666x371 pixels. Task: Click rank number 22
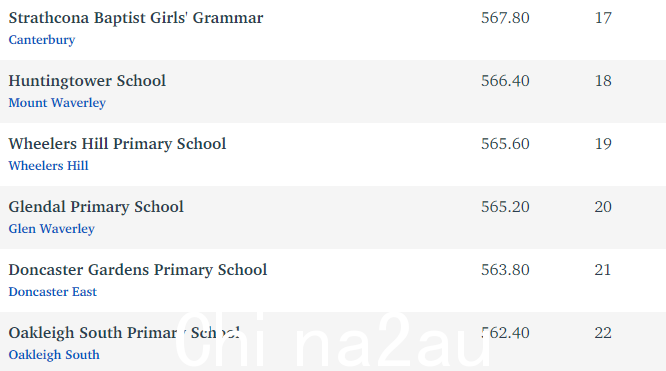603,332
